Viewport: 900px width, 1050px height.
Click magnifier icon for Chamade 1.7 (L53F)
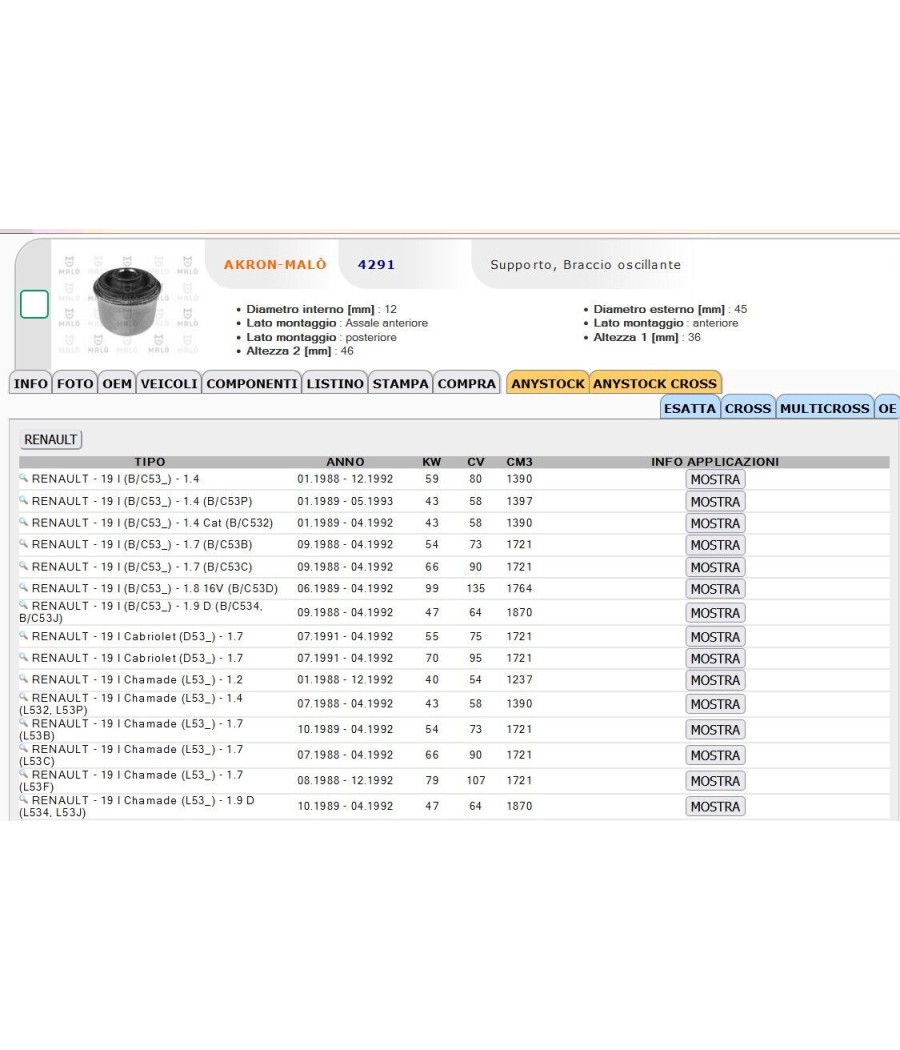[23, 773]
